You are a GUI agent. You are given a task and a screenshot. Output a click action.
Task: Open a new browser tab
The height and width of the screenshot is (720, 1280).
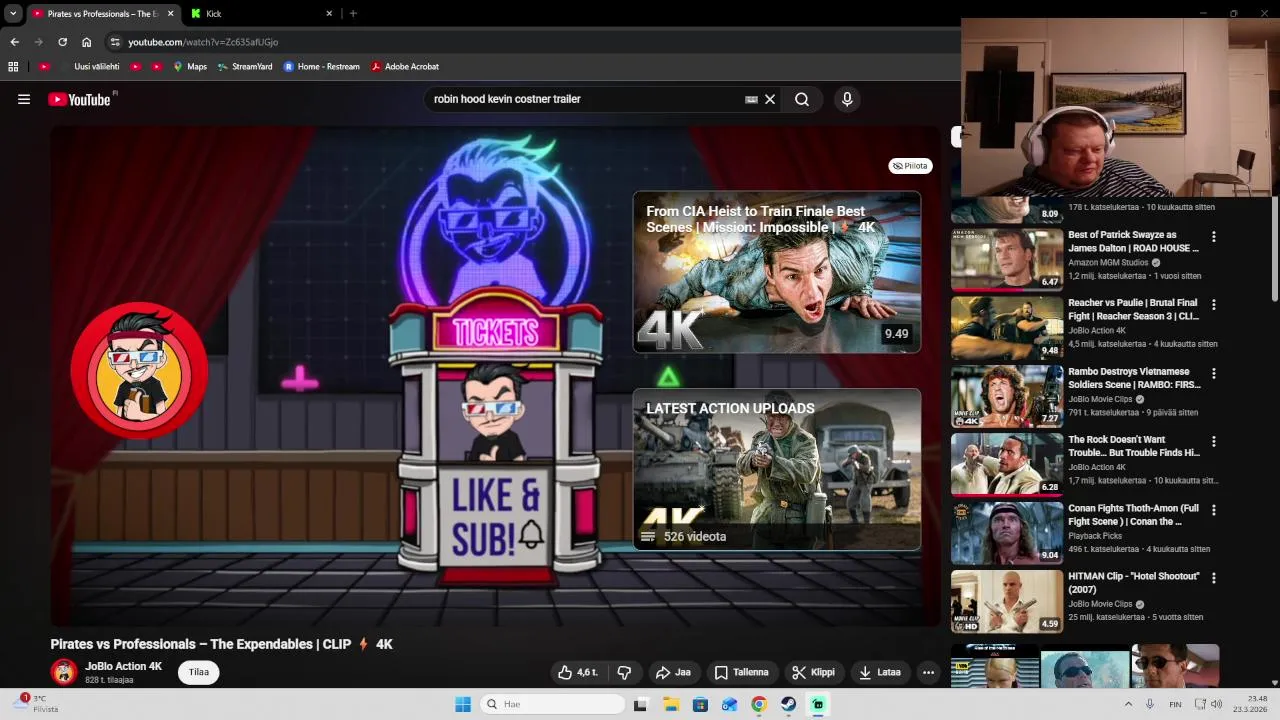[353, 14]
